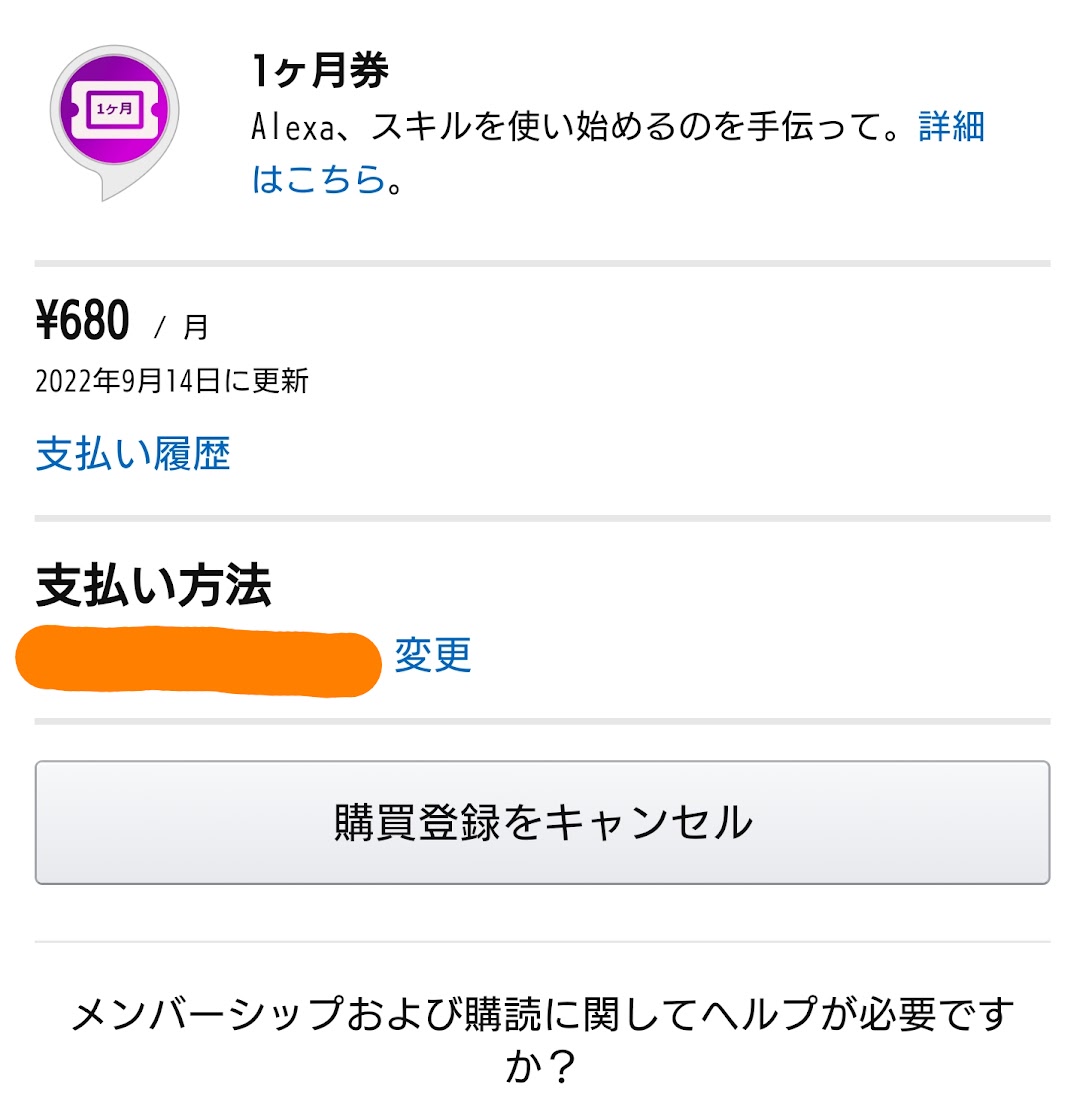
Task: Click the speech-bubble tail of the Alexa skill icon
Action: pos(119,184)
